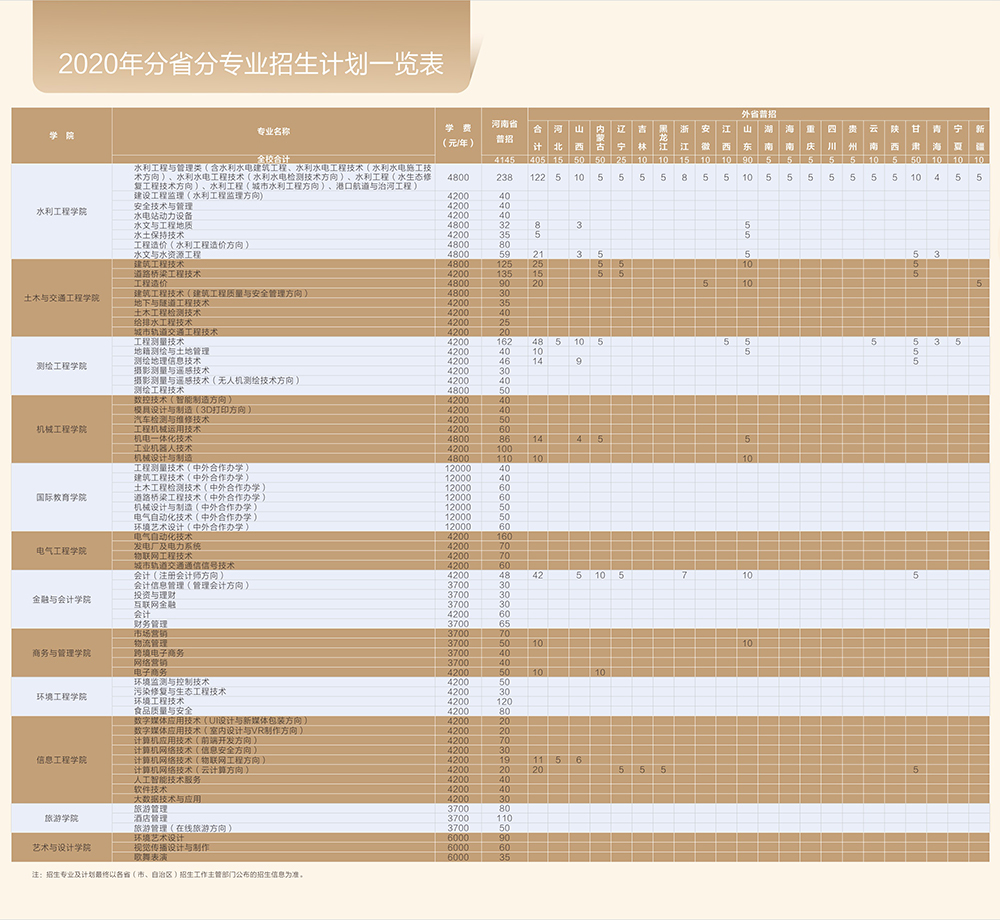
Task: Select the 土木与交通工程学院 college cell
Action: point(62,298)
